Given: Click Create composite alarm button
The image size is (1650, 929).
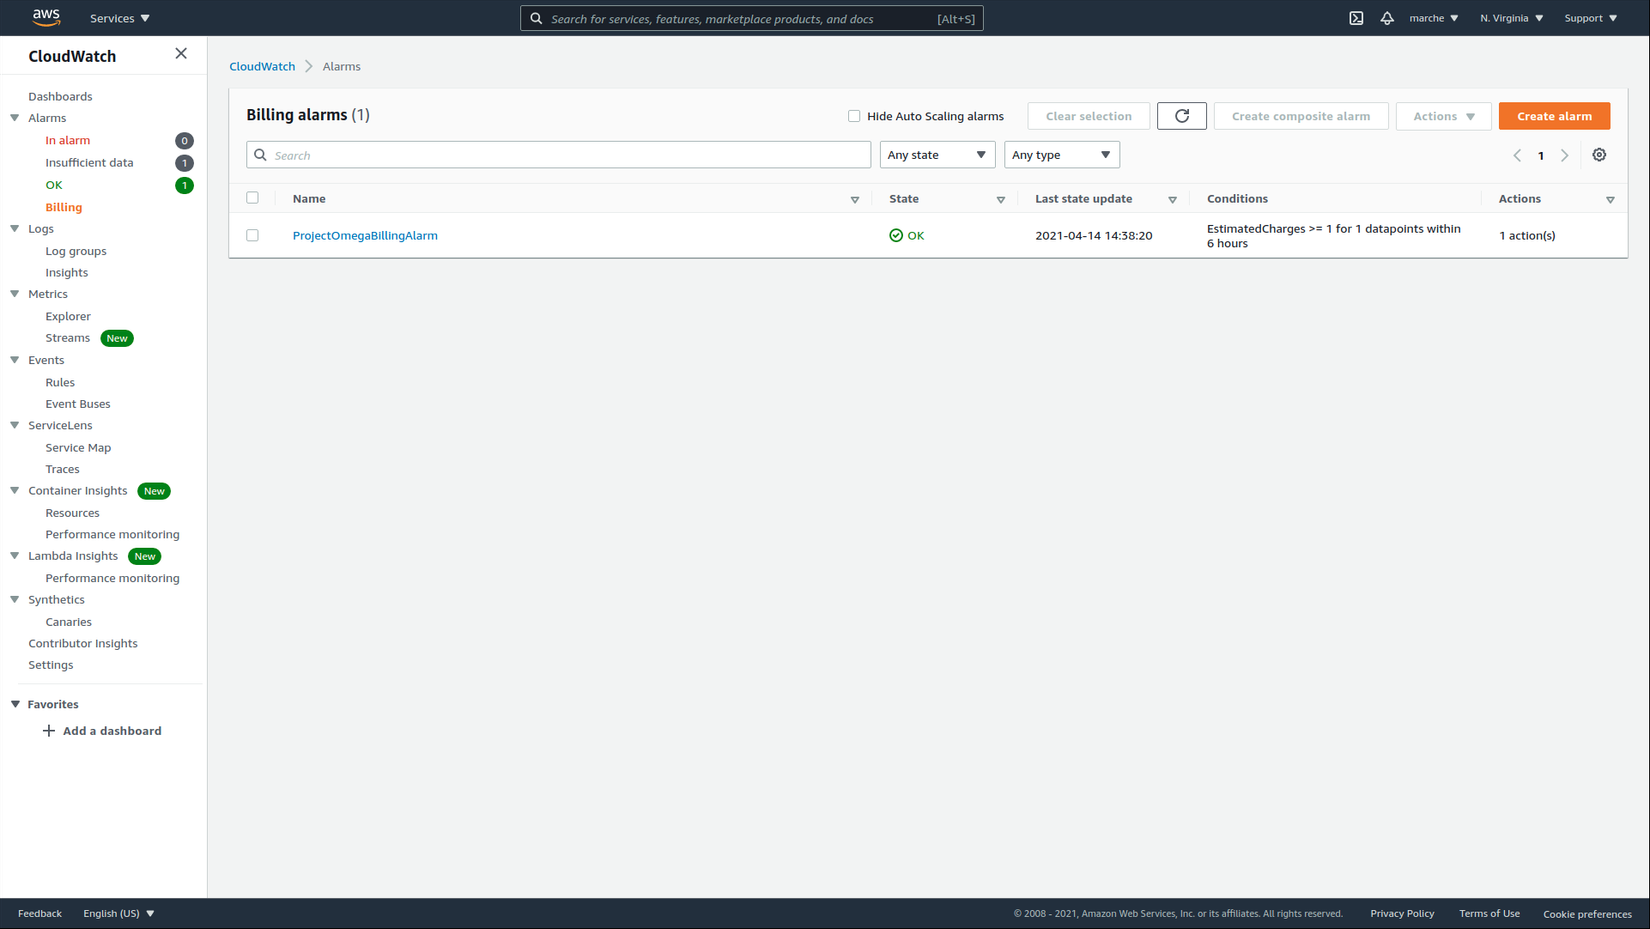Looking at the screenshot, I should [1301, 116].
